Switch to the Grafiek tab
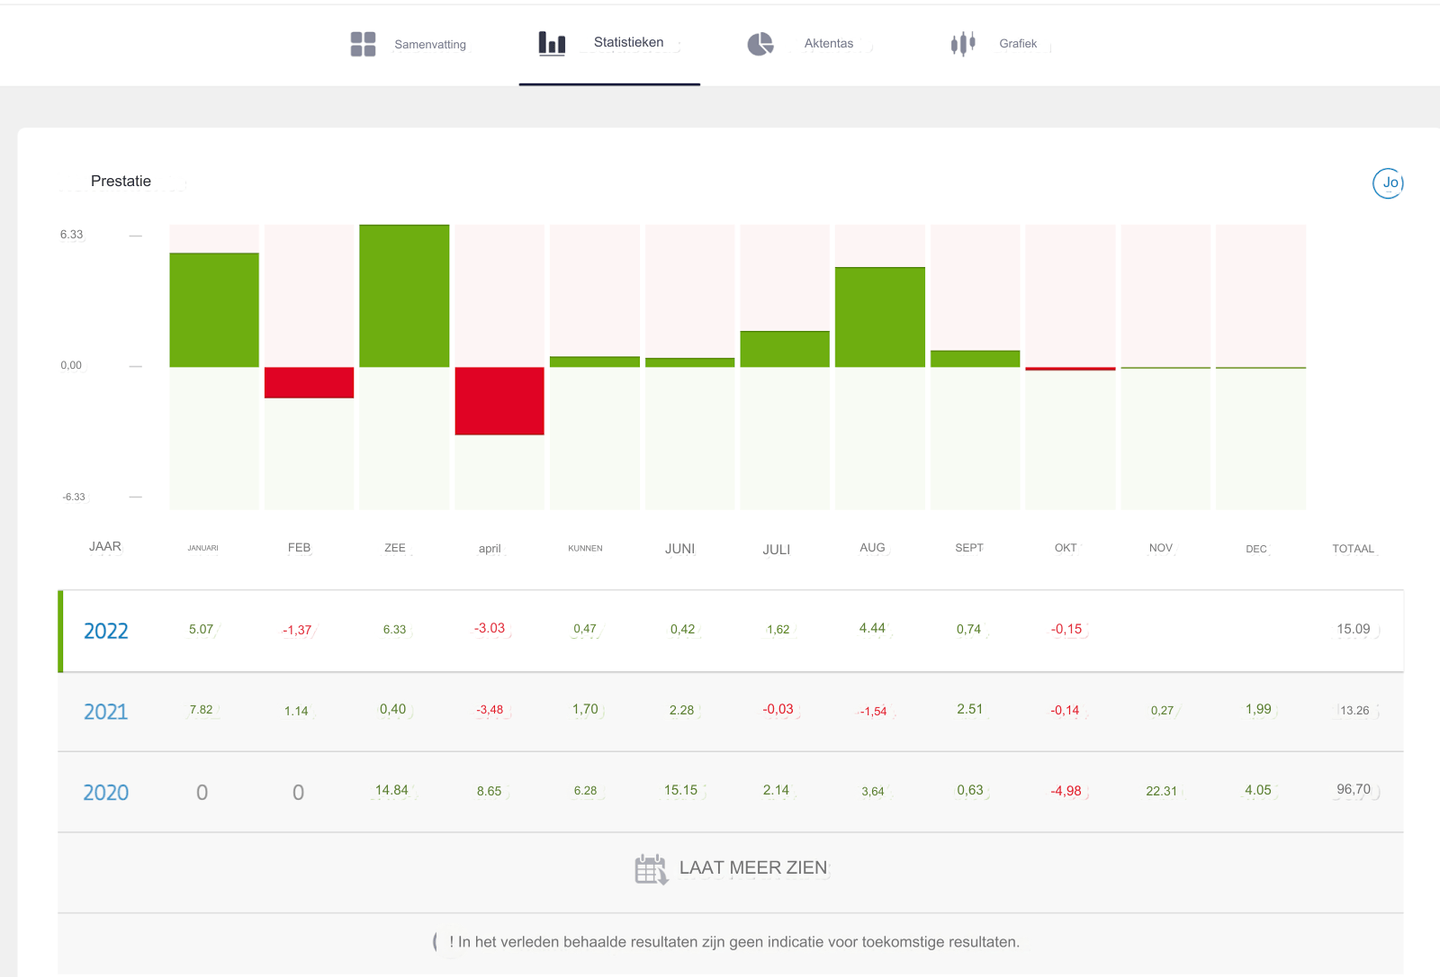 (1017, 44)
